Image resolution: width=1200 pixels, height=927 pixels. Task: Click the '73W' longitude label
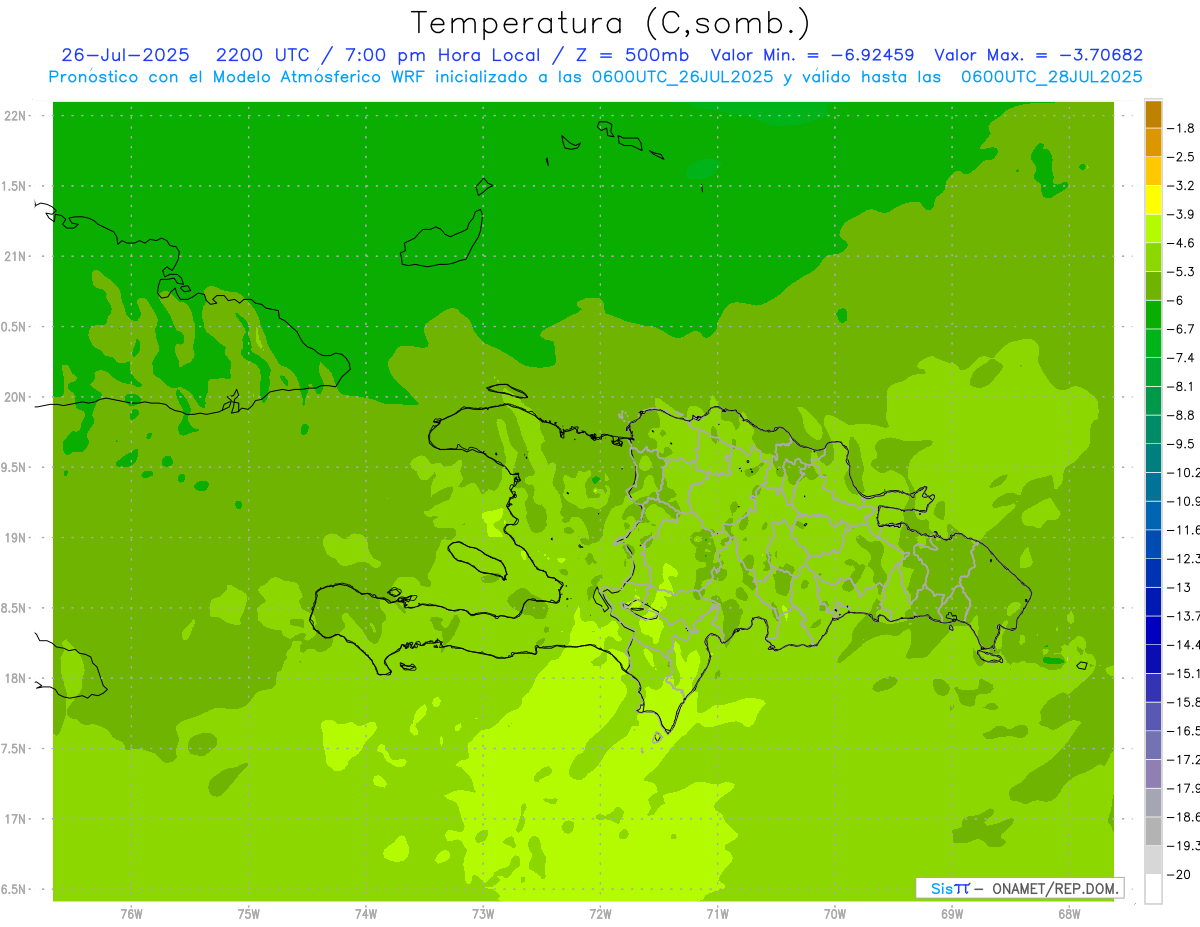(483, 914)
